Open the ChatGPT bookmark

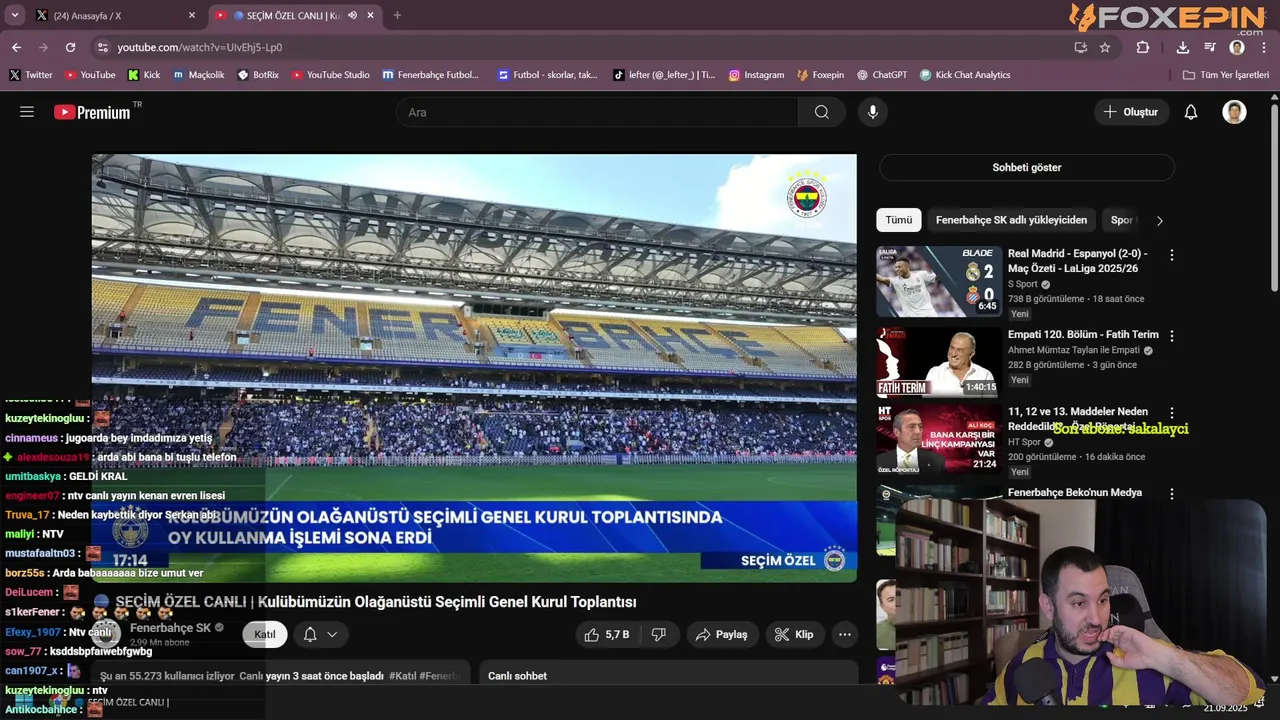[x=882, y=75]
